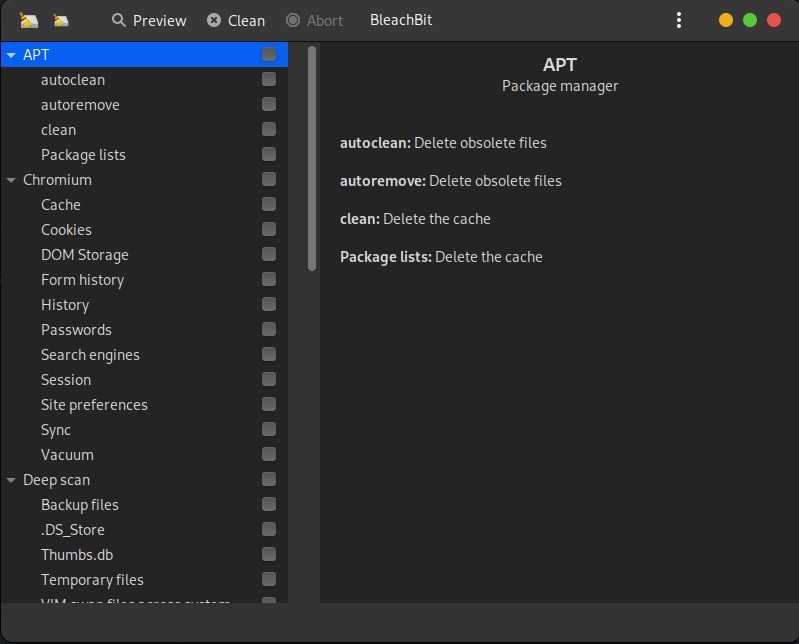Select the Chromium row label
This screenshot has height=644, width=799.
tap(57, 180)
